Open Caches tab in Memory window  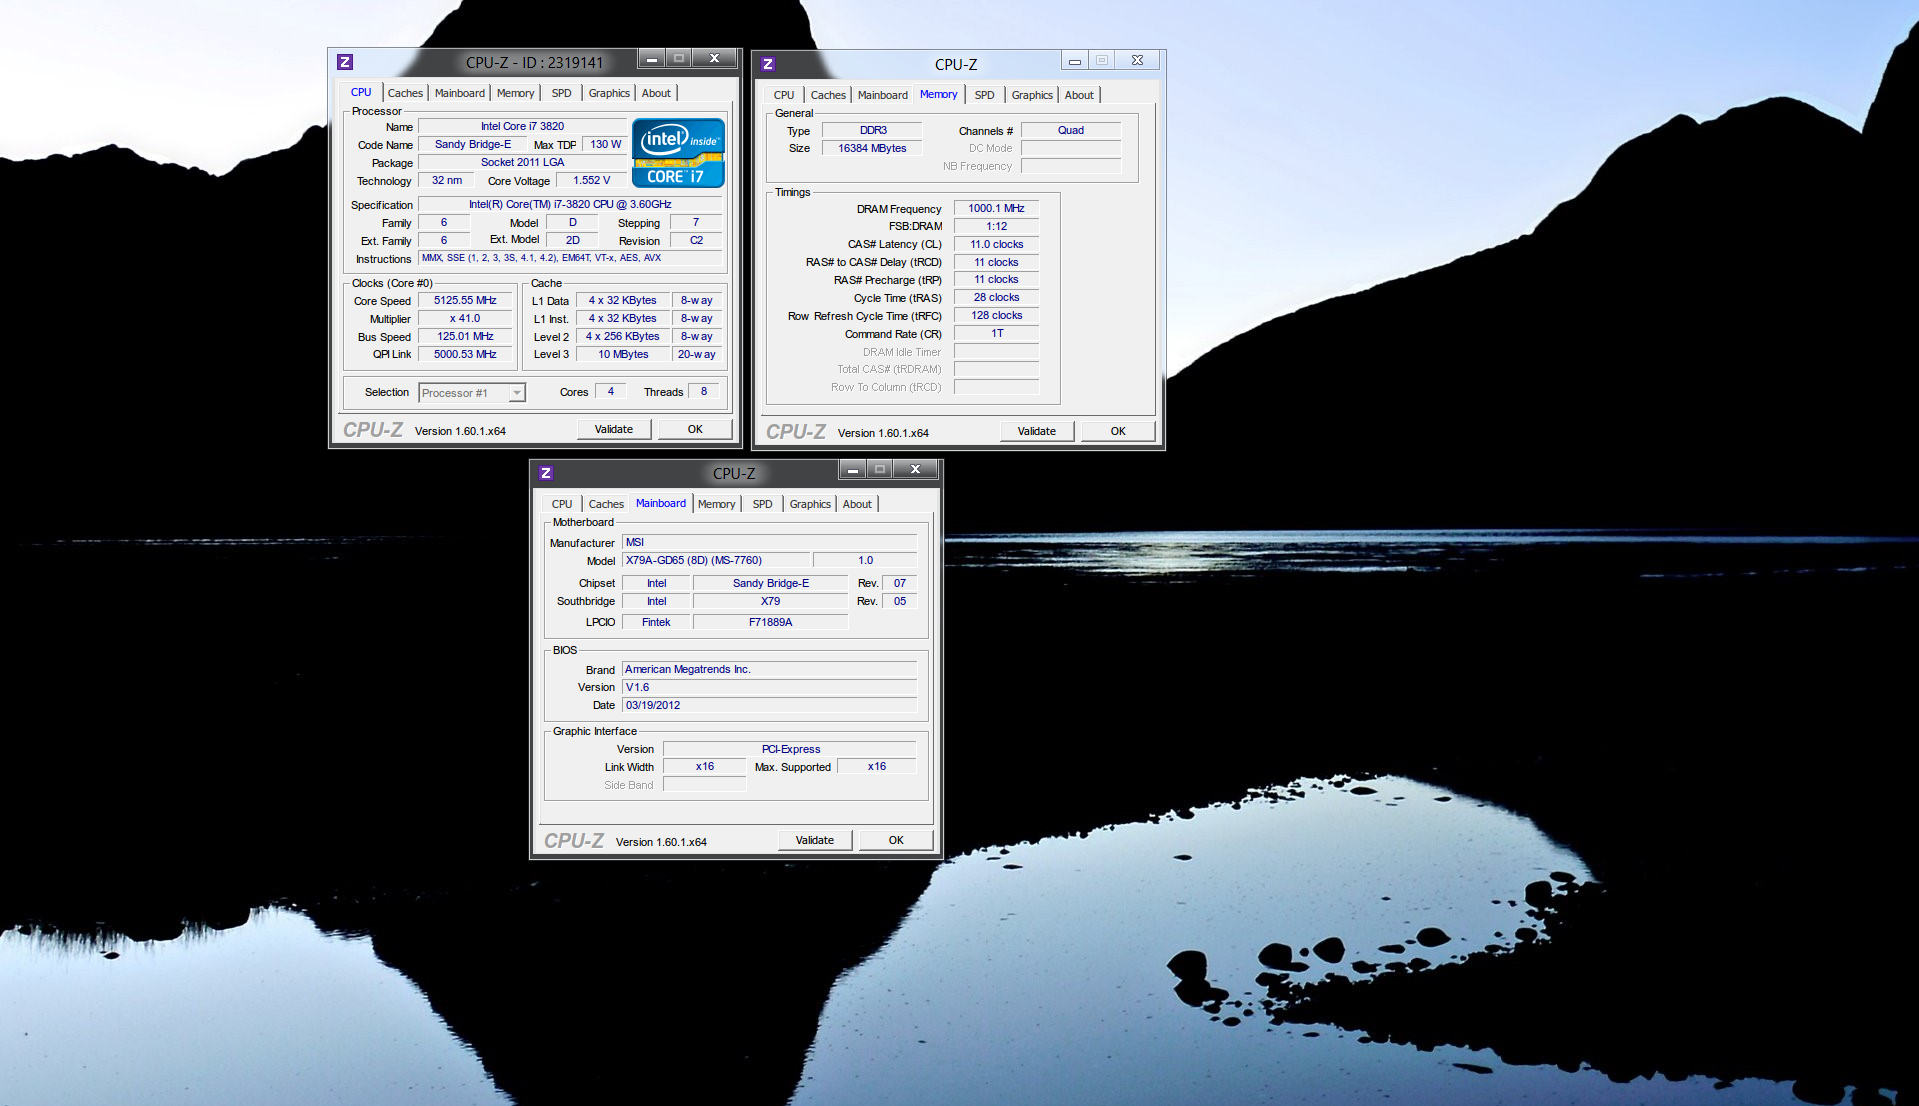(828, 95)
